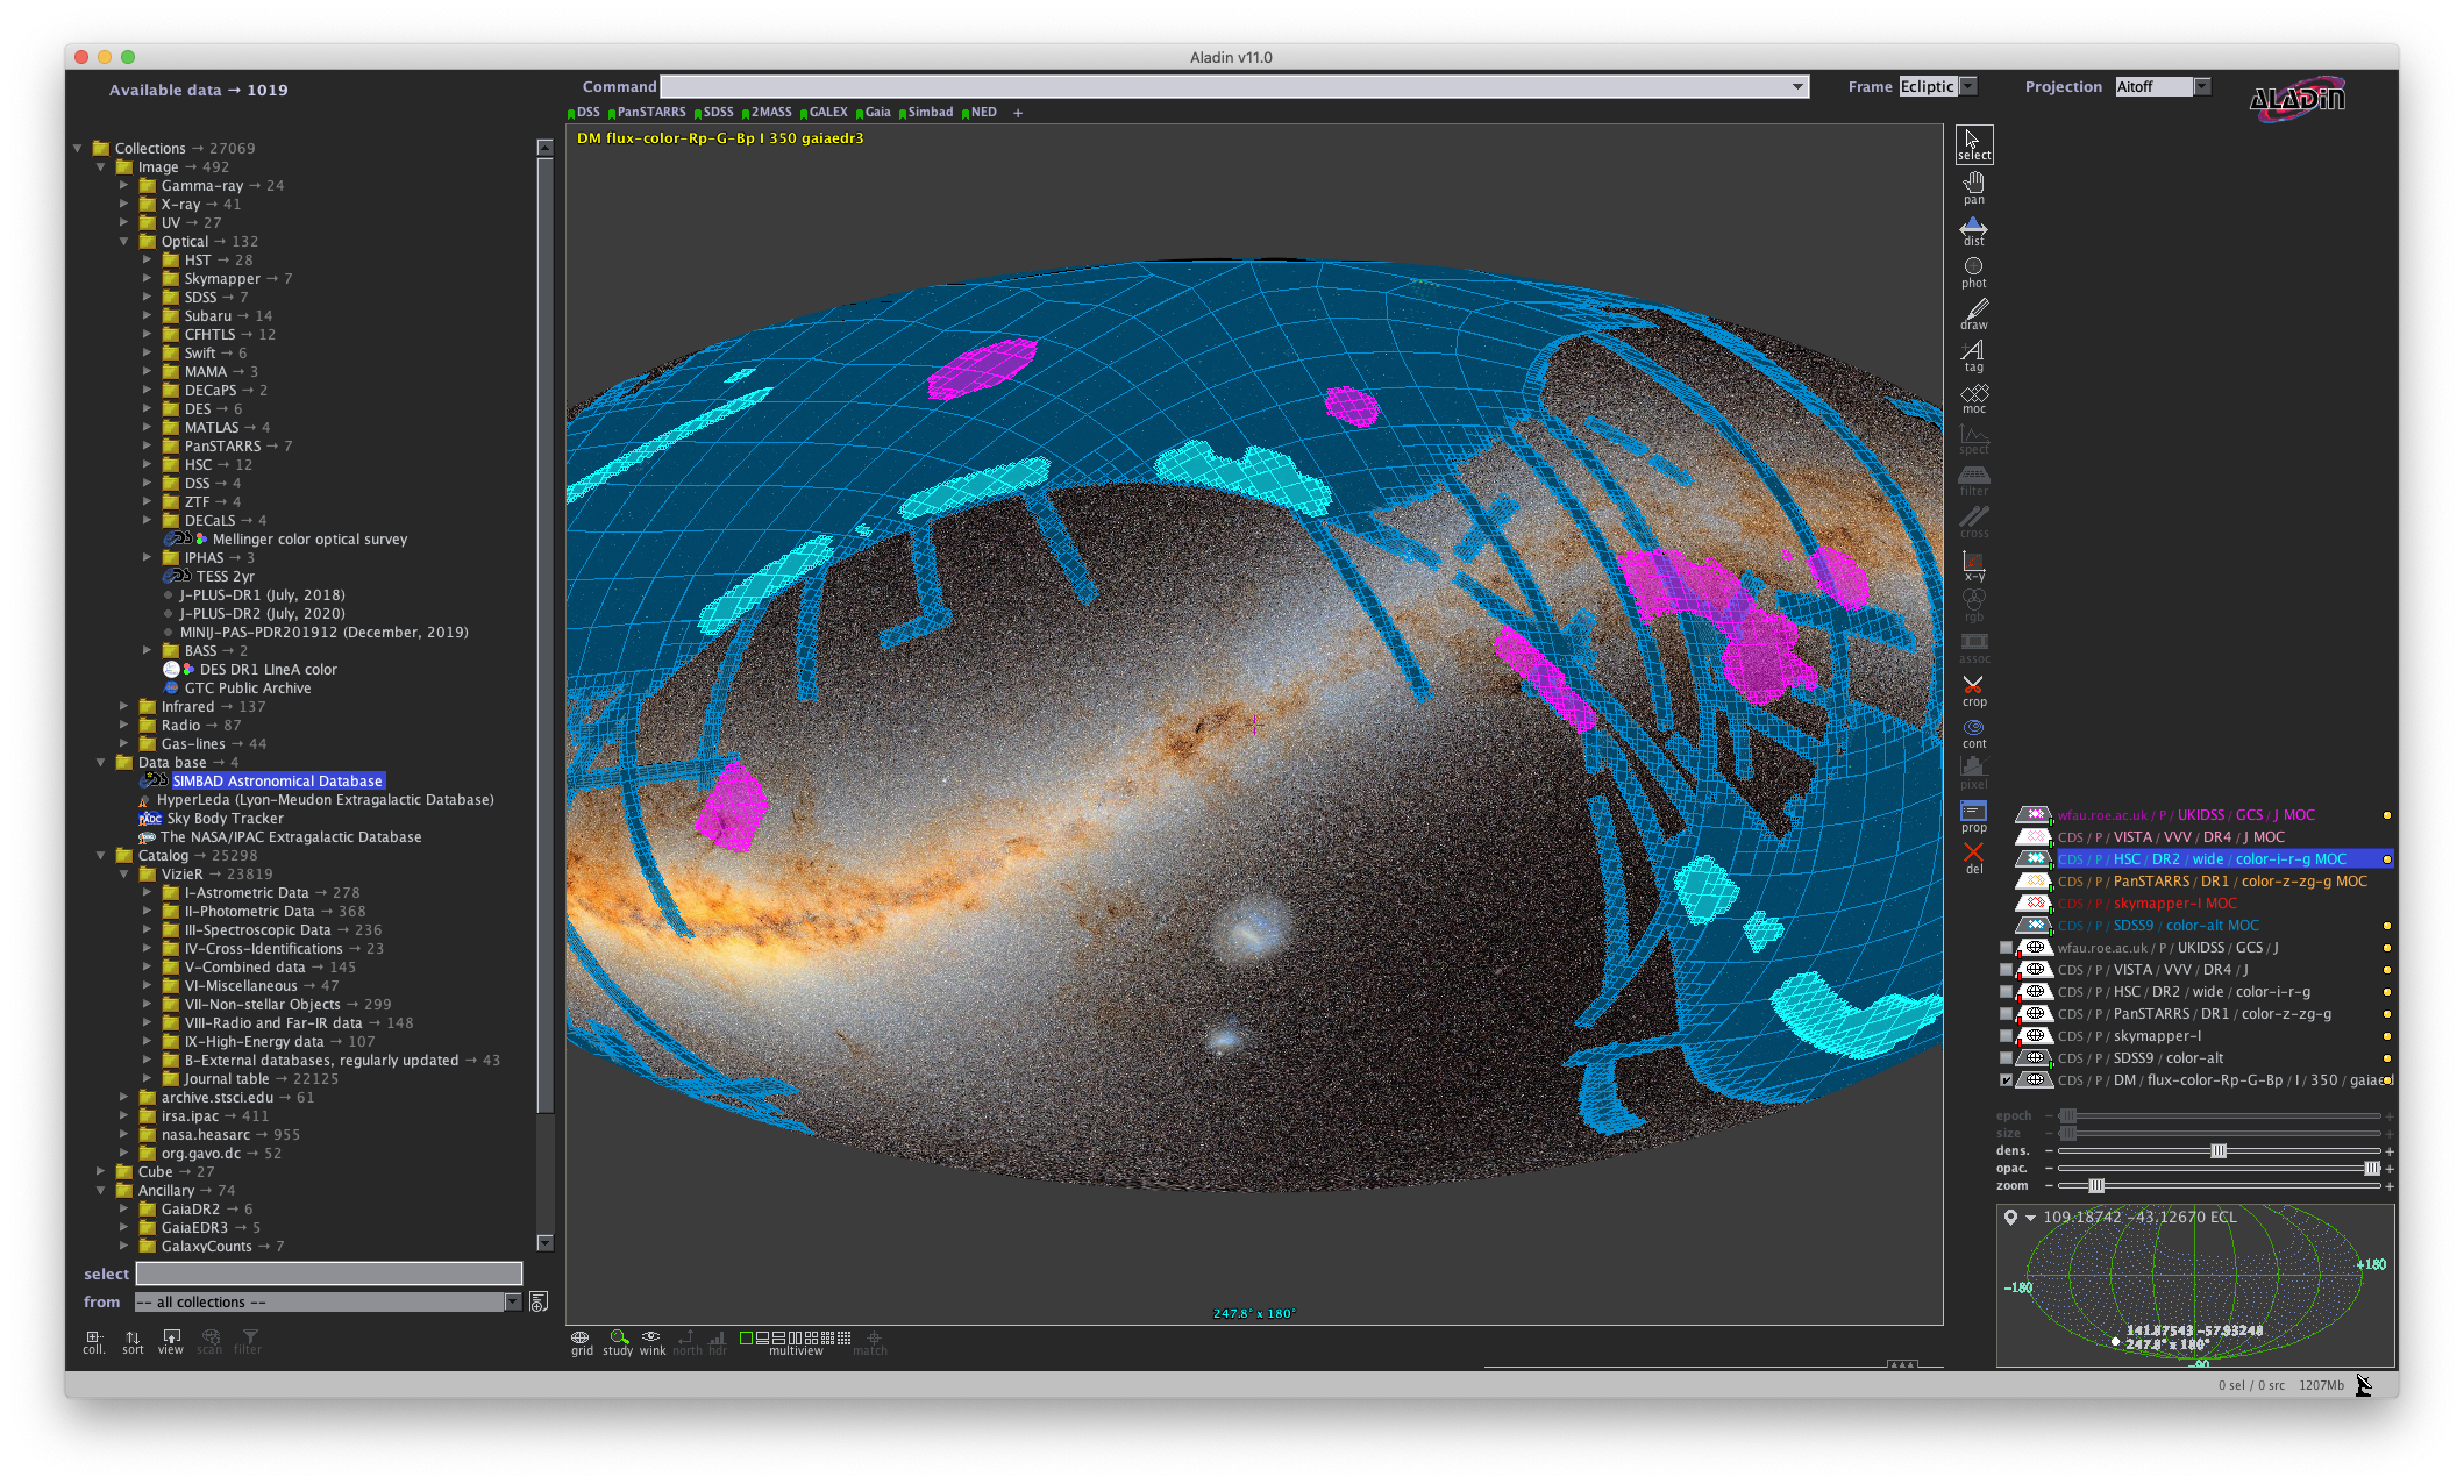2464x1484 pixels.
Task: Click the red del delete icon
Action: 1974,858
